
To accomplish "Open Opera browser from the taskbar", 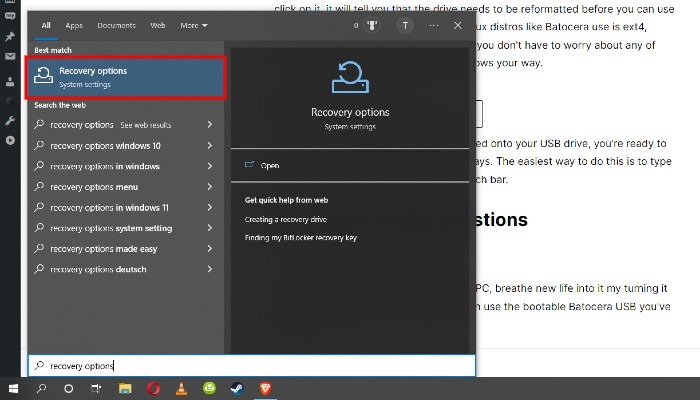I will point(154,388).
